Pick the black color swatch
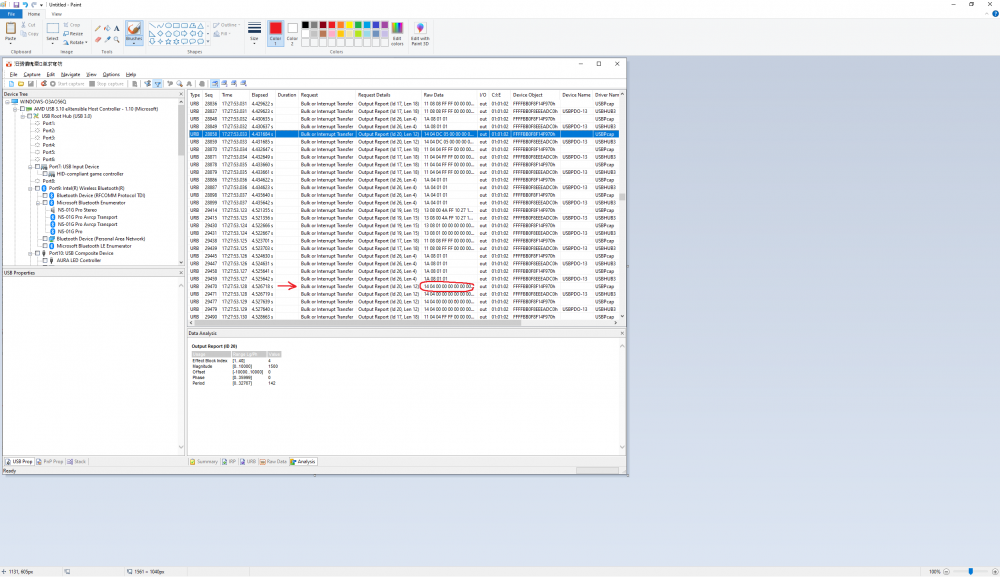 306,25
